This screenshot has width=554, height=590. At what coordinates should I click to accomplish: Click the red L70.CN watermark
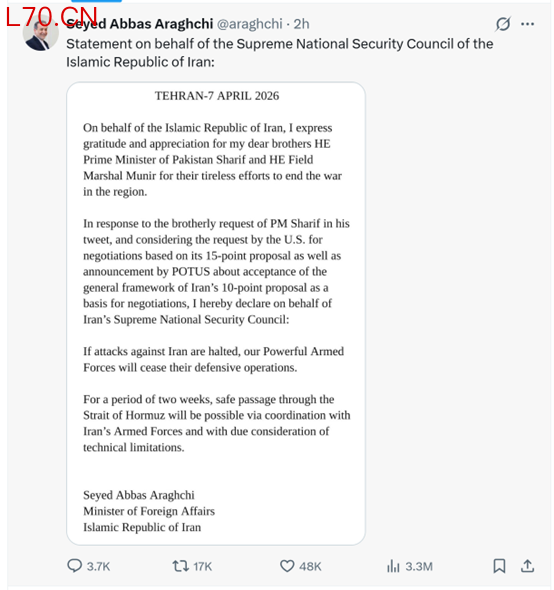point(52,17)
